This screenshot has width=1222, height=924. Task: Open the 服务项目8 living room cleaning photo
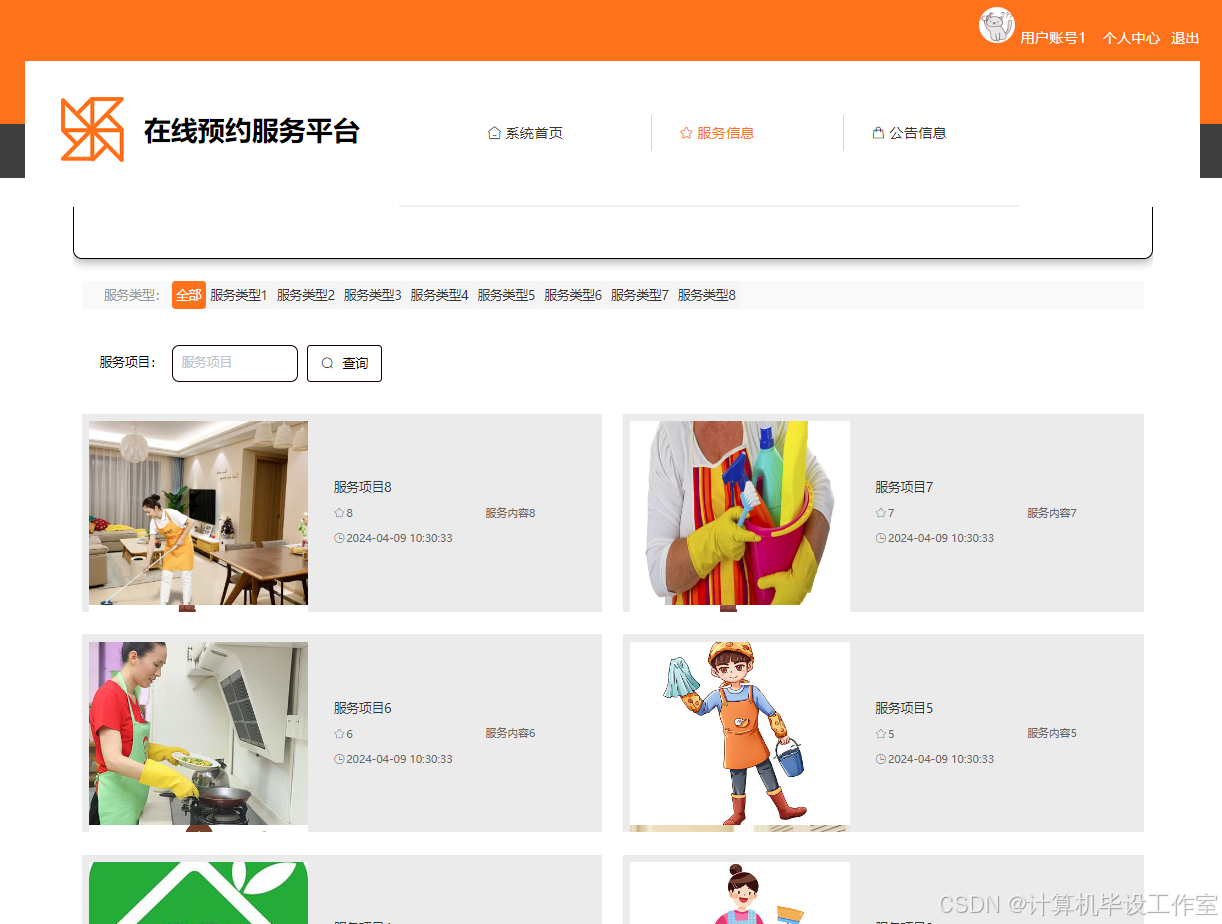click(x=198, y=513)
